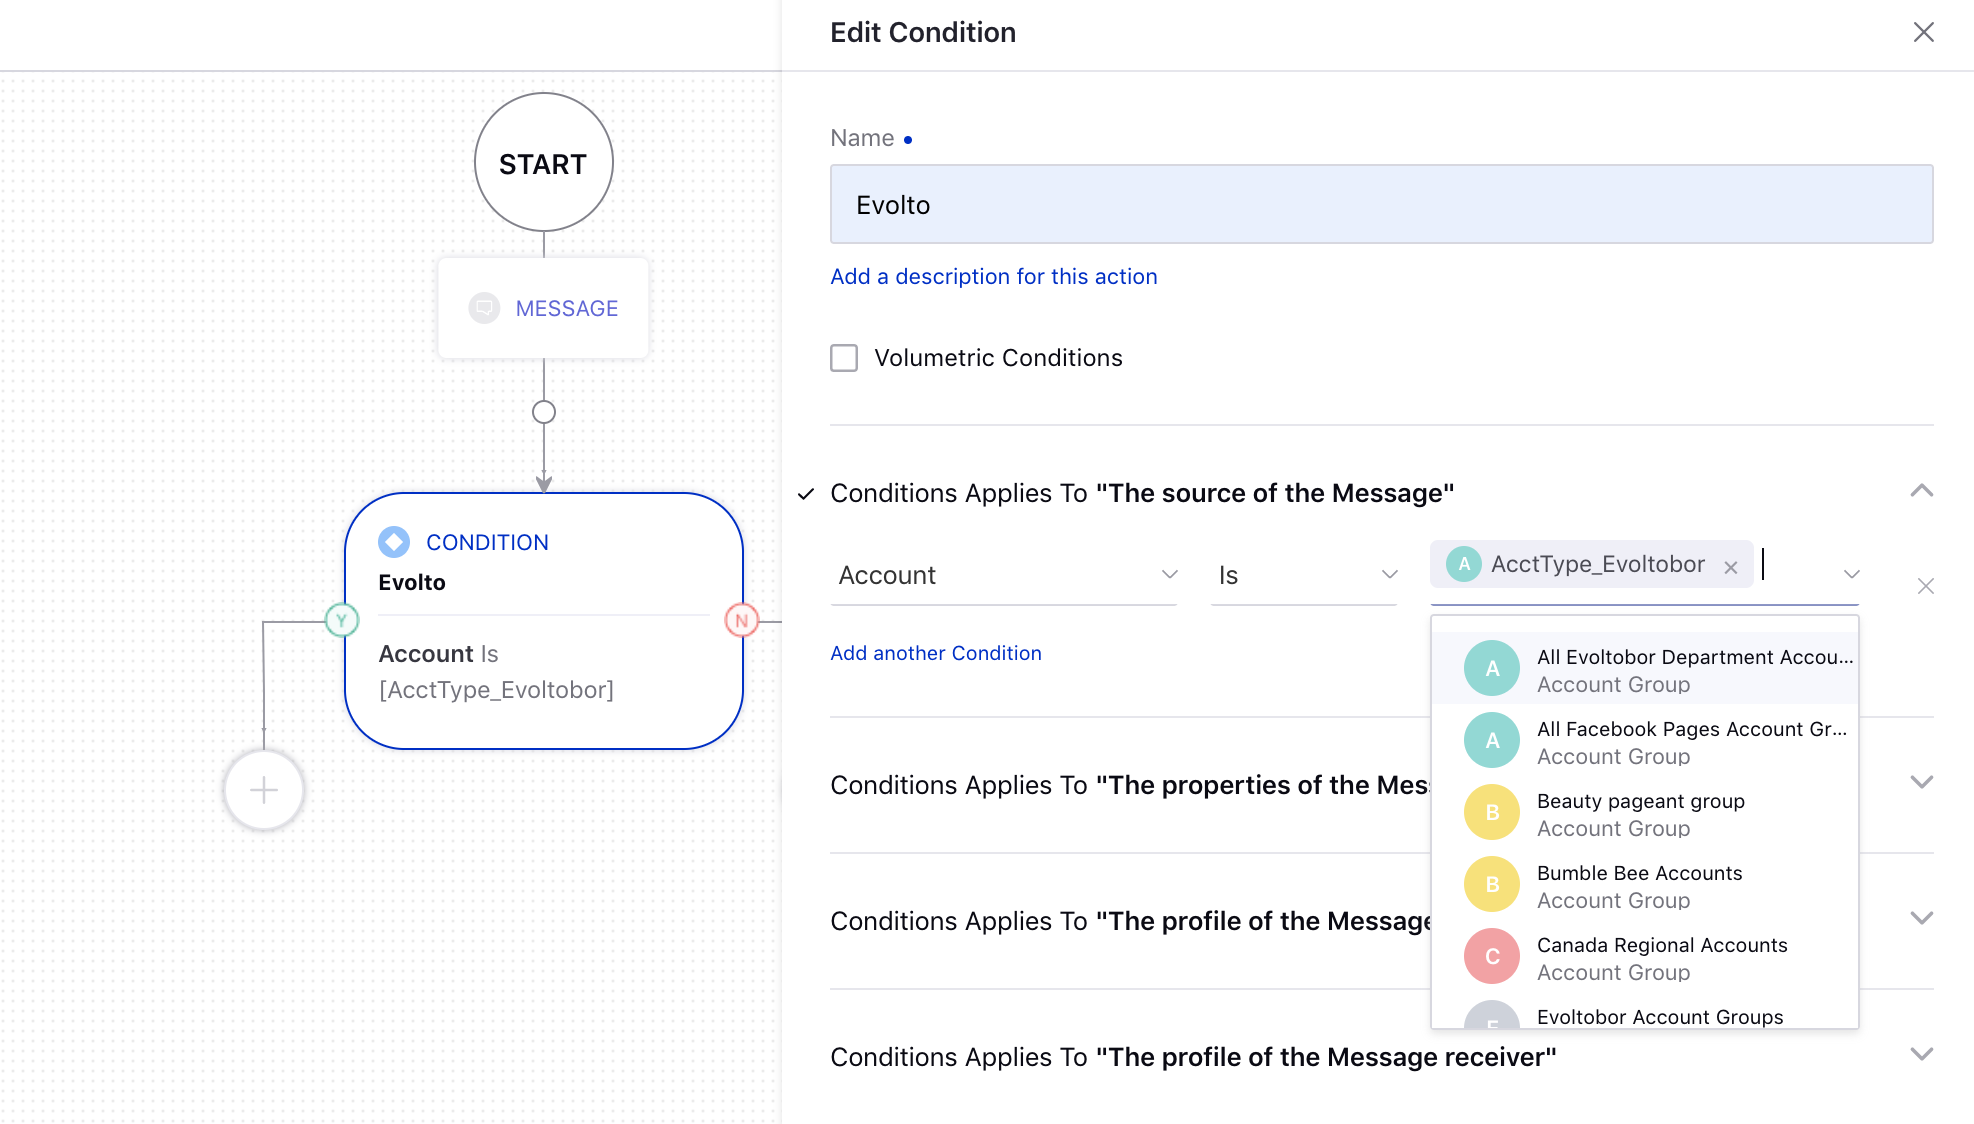Click the CONDITION node icon
1974x1124 pixels.
pos(393,541)
